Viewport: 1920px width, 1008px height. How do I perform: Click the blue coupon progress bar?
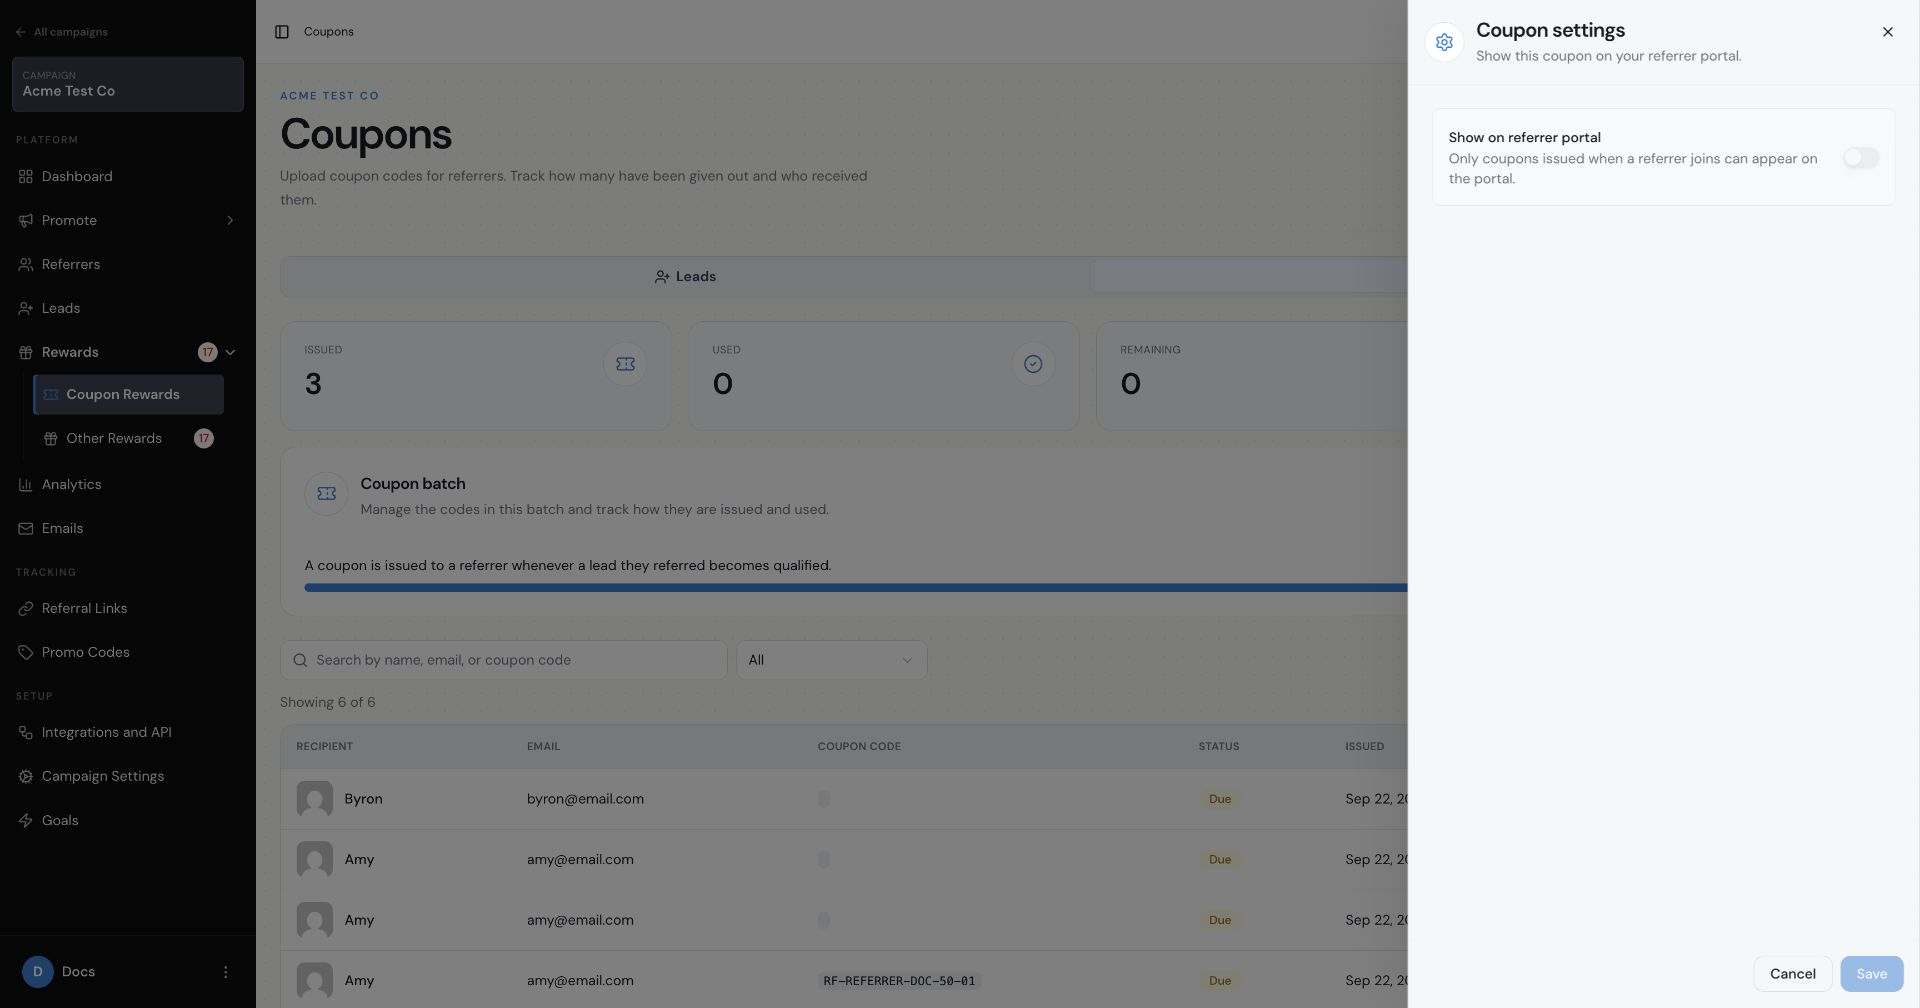855,588
